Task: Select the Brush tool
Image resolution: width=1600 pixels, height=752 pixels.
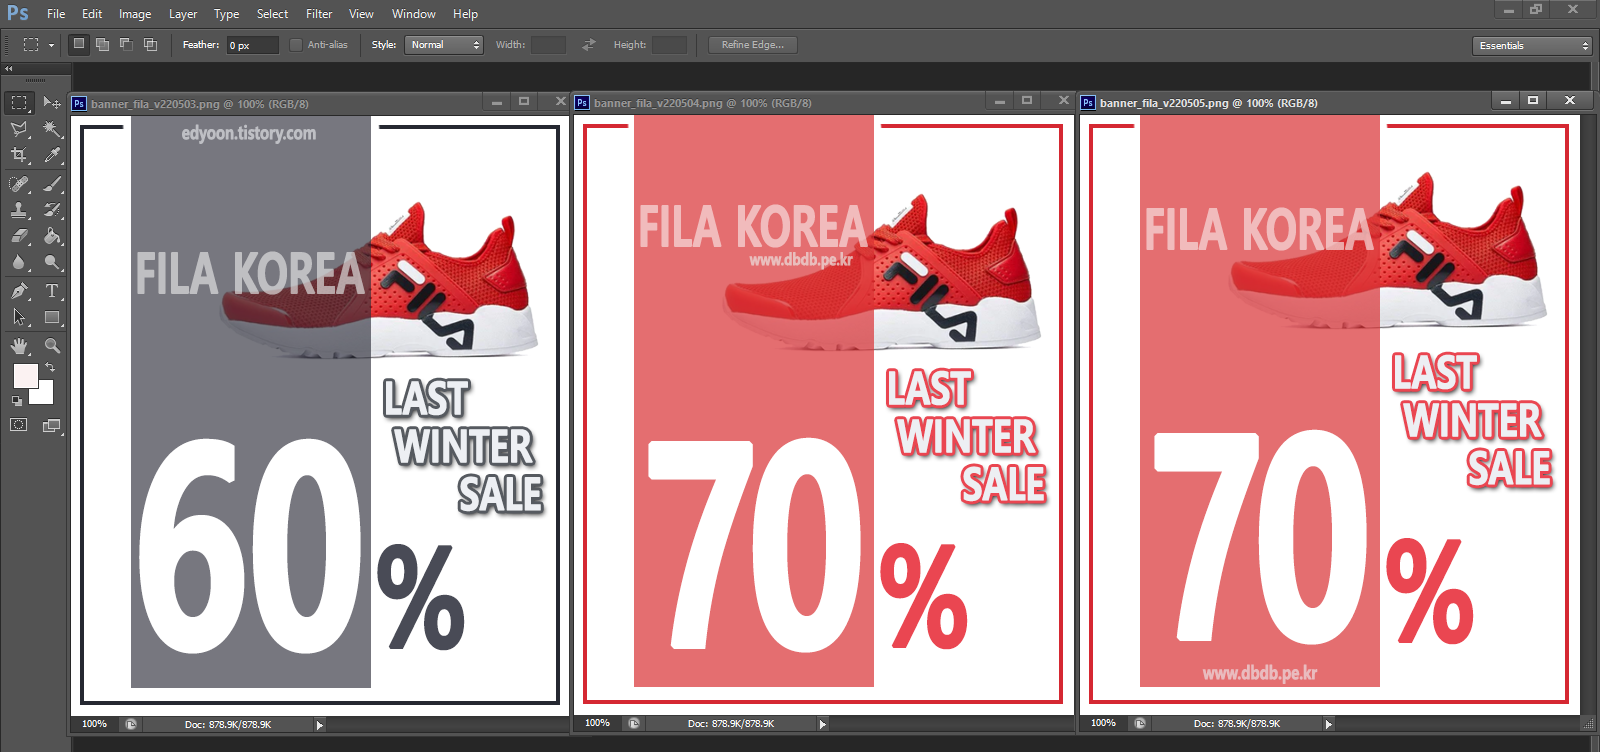Action: pos(52,184)
